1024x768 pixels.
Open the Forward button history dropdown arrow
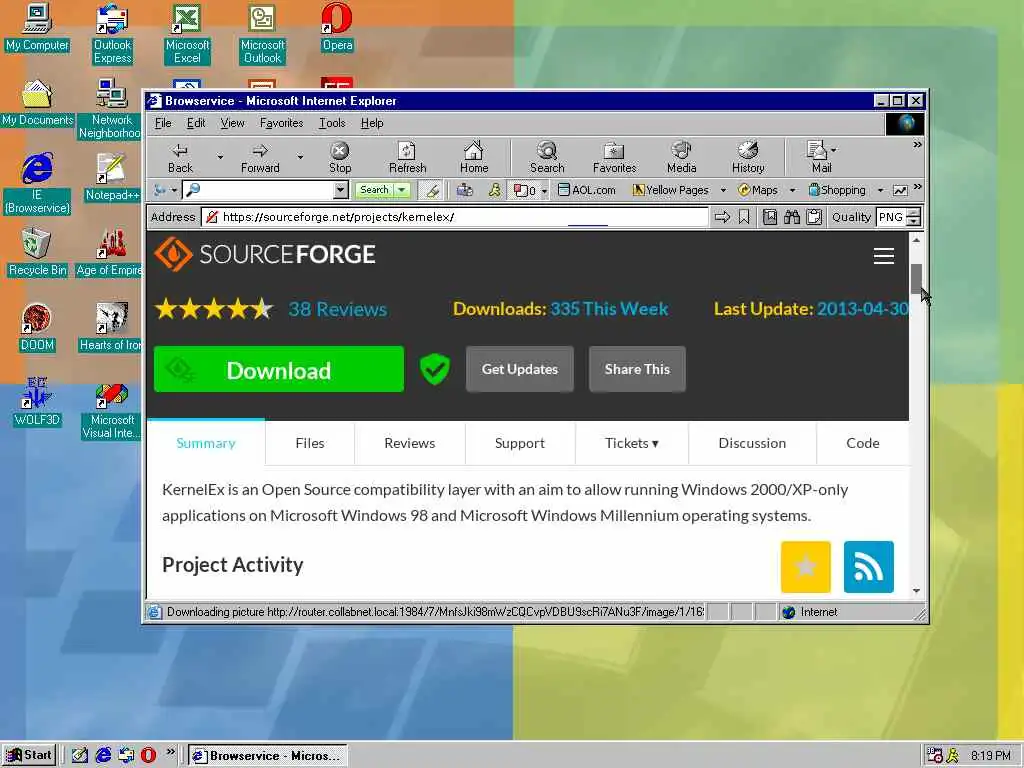(x=300, y=157)
